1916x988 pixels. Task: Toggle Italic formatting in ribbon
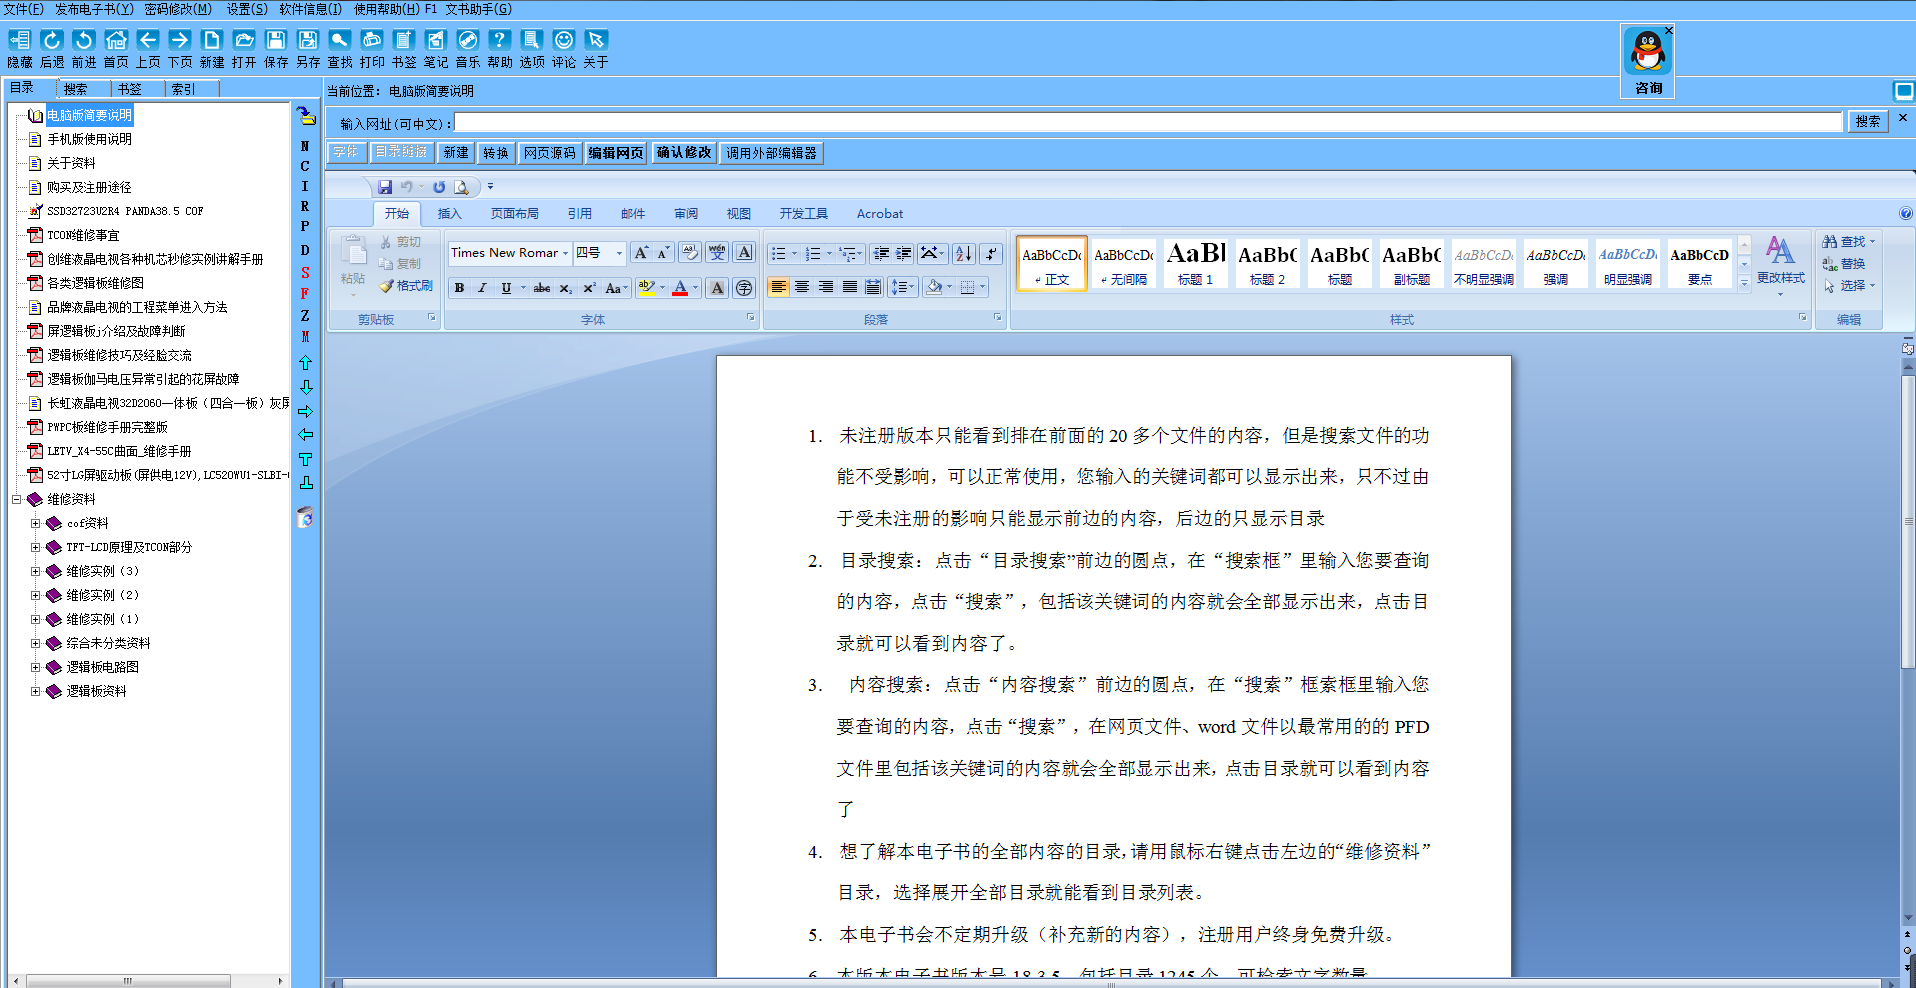click(482, 288)
